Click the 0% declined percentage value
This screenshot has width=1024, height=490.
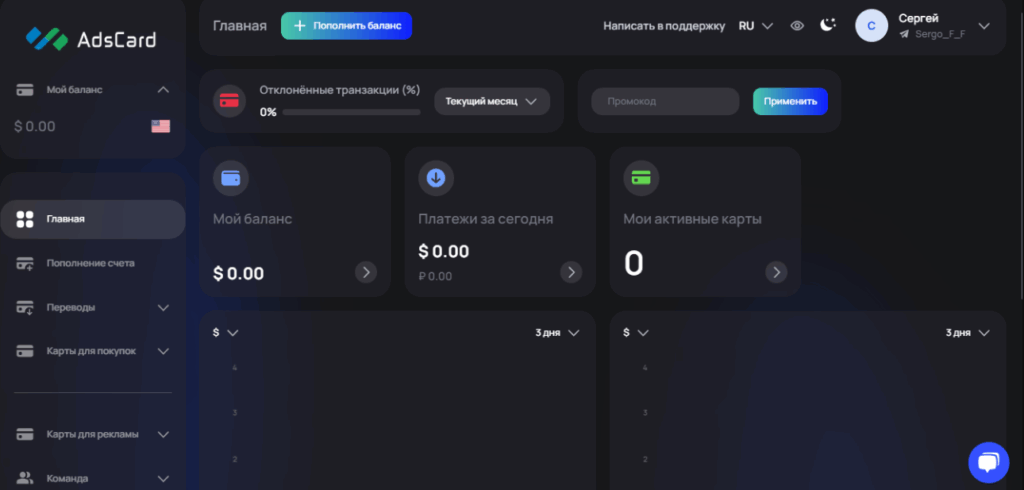pos(268,112)
